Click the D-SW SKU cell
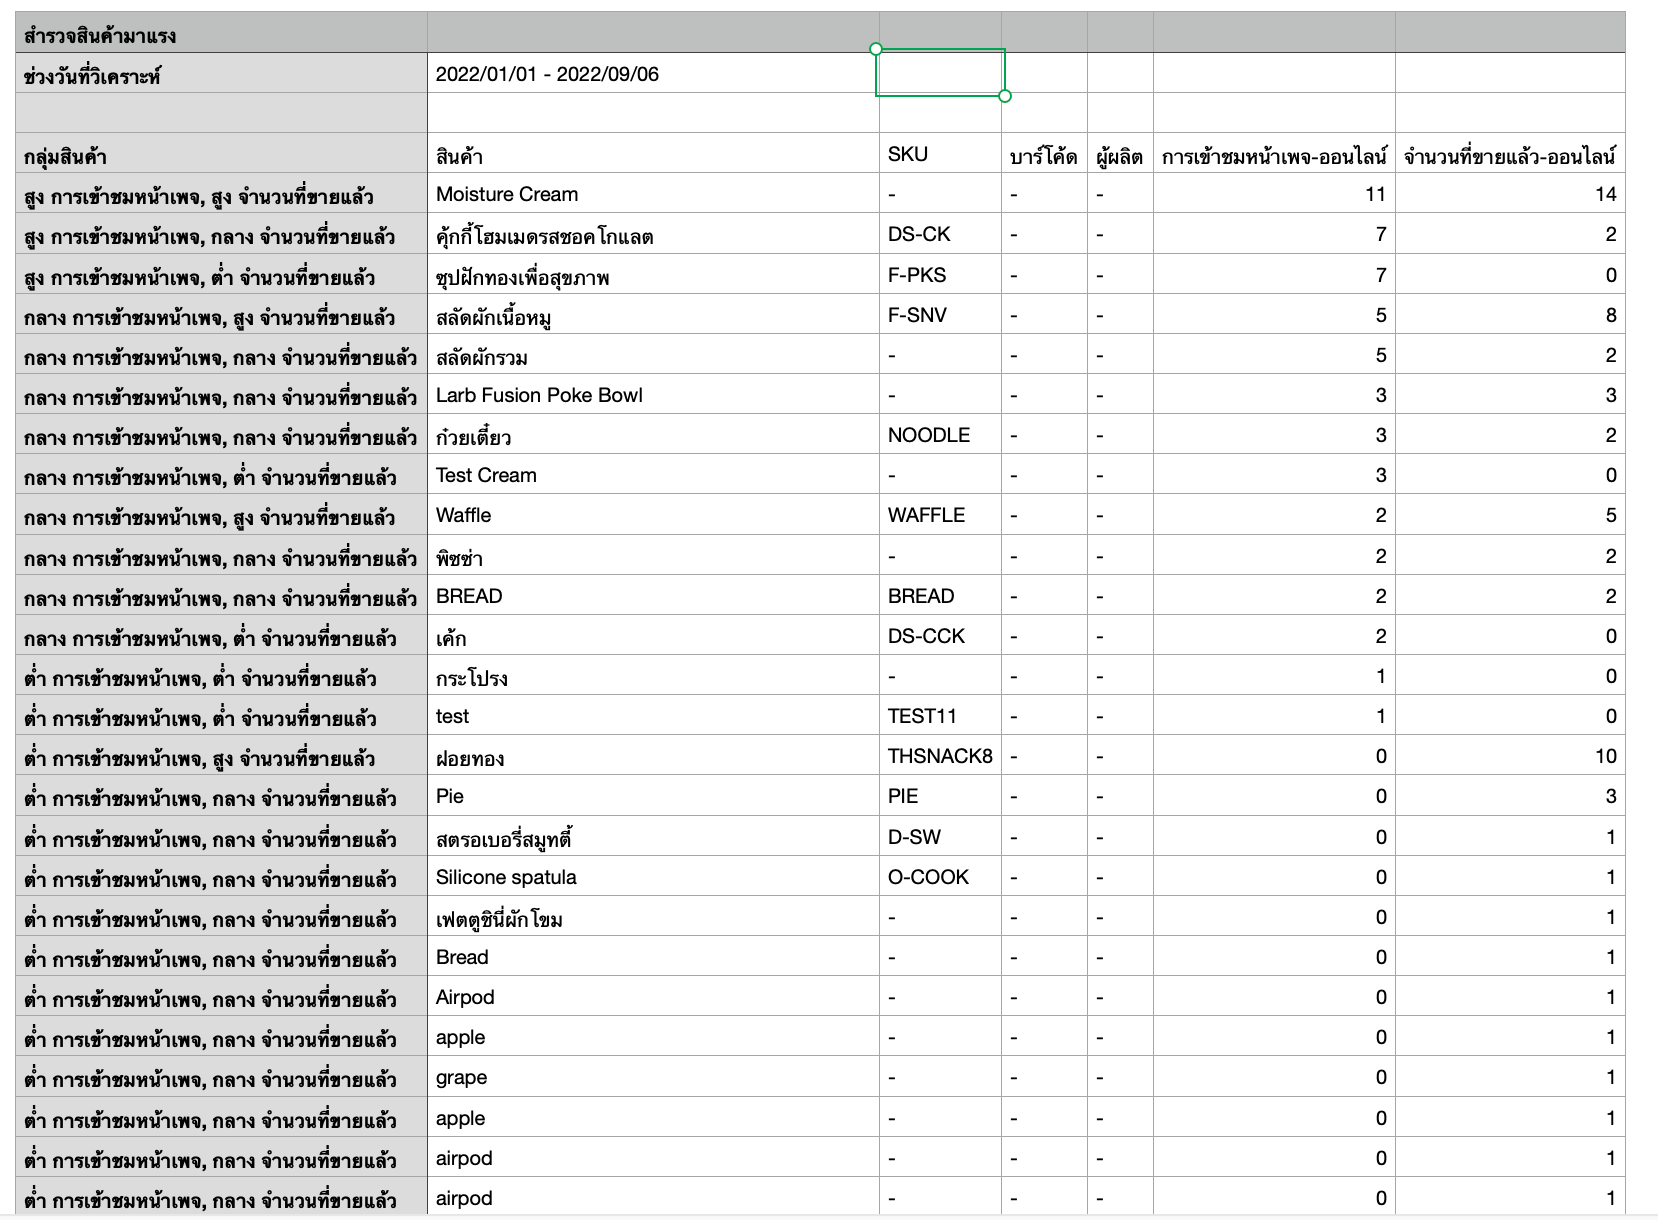The width and height of the screenshot is (1658, 1220). (x=941, y=837)
